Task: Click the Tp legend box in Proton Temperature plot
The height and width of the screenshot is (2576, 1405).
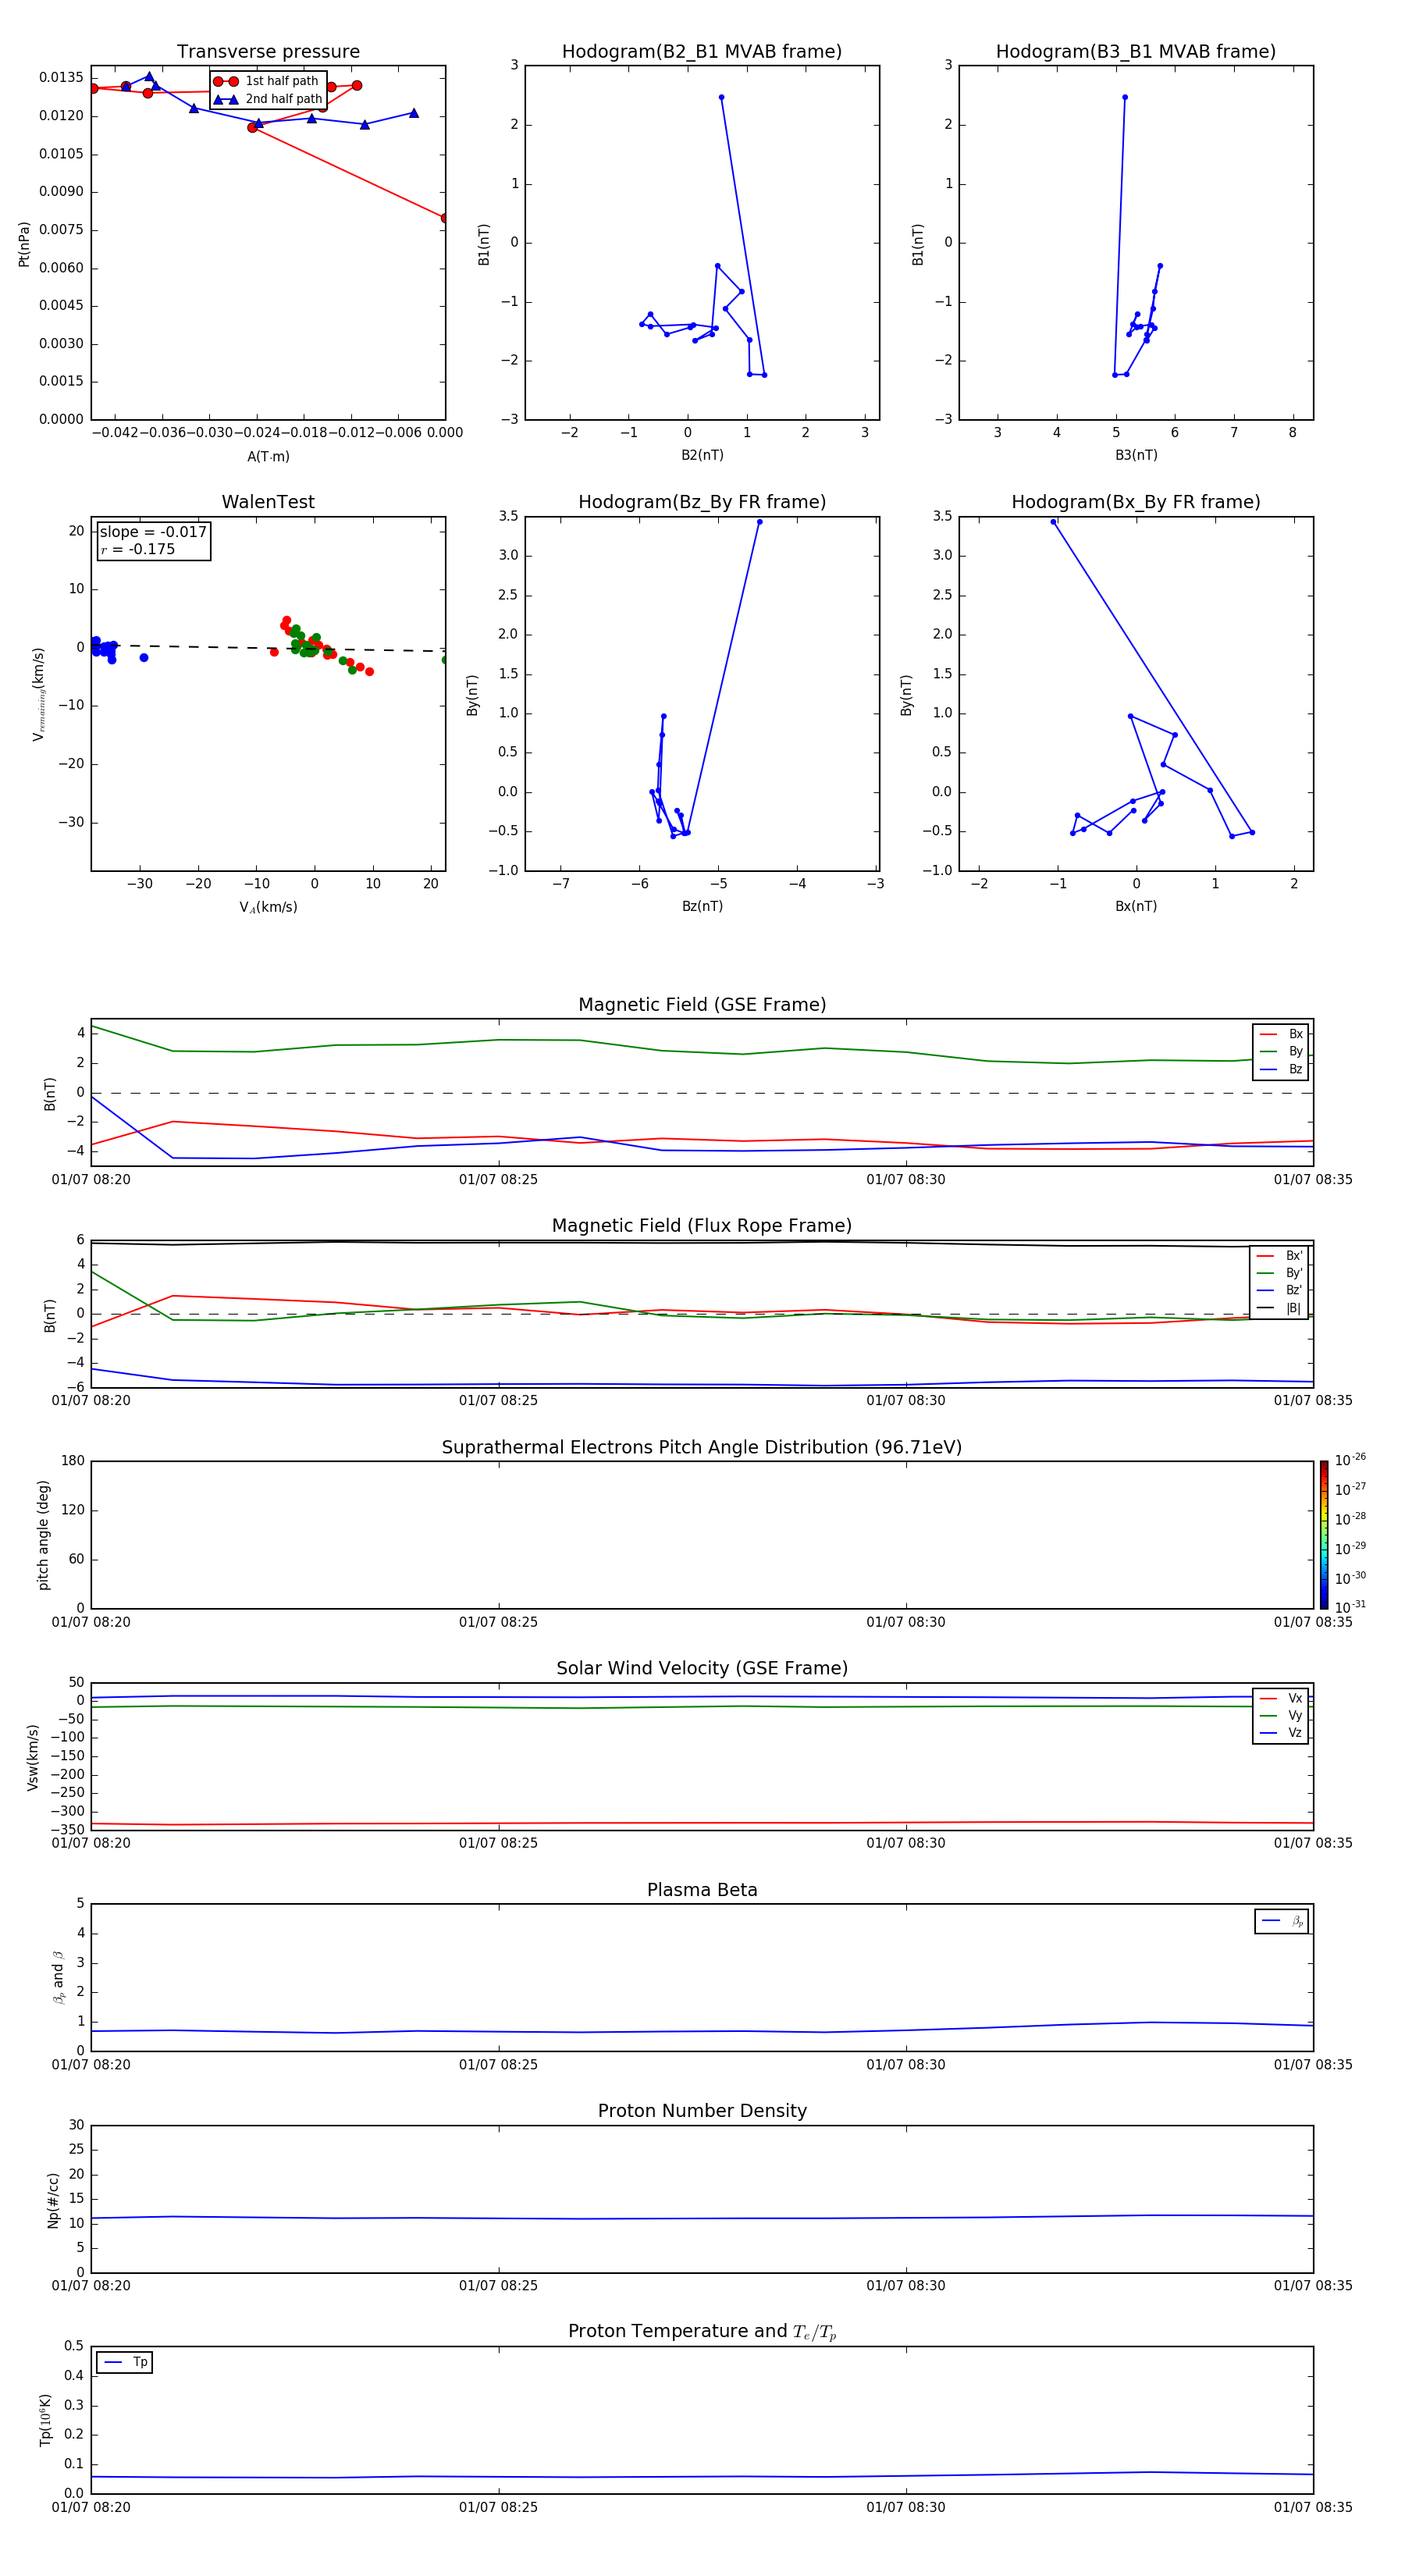Action: click(124, 2363)
